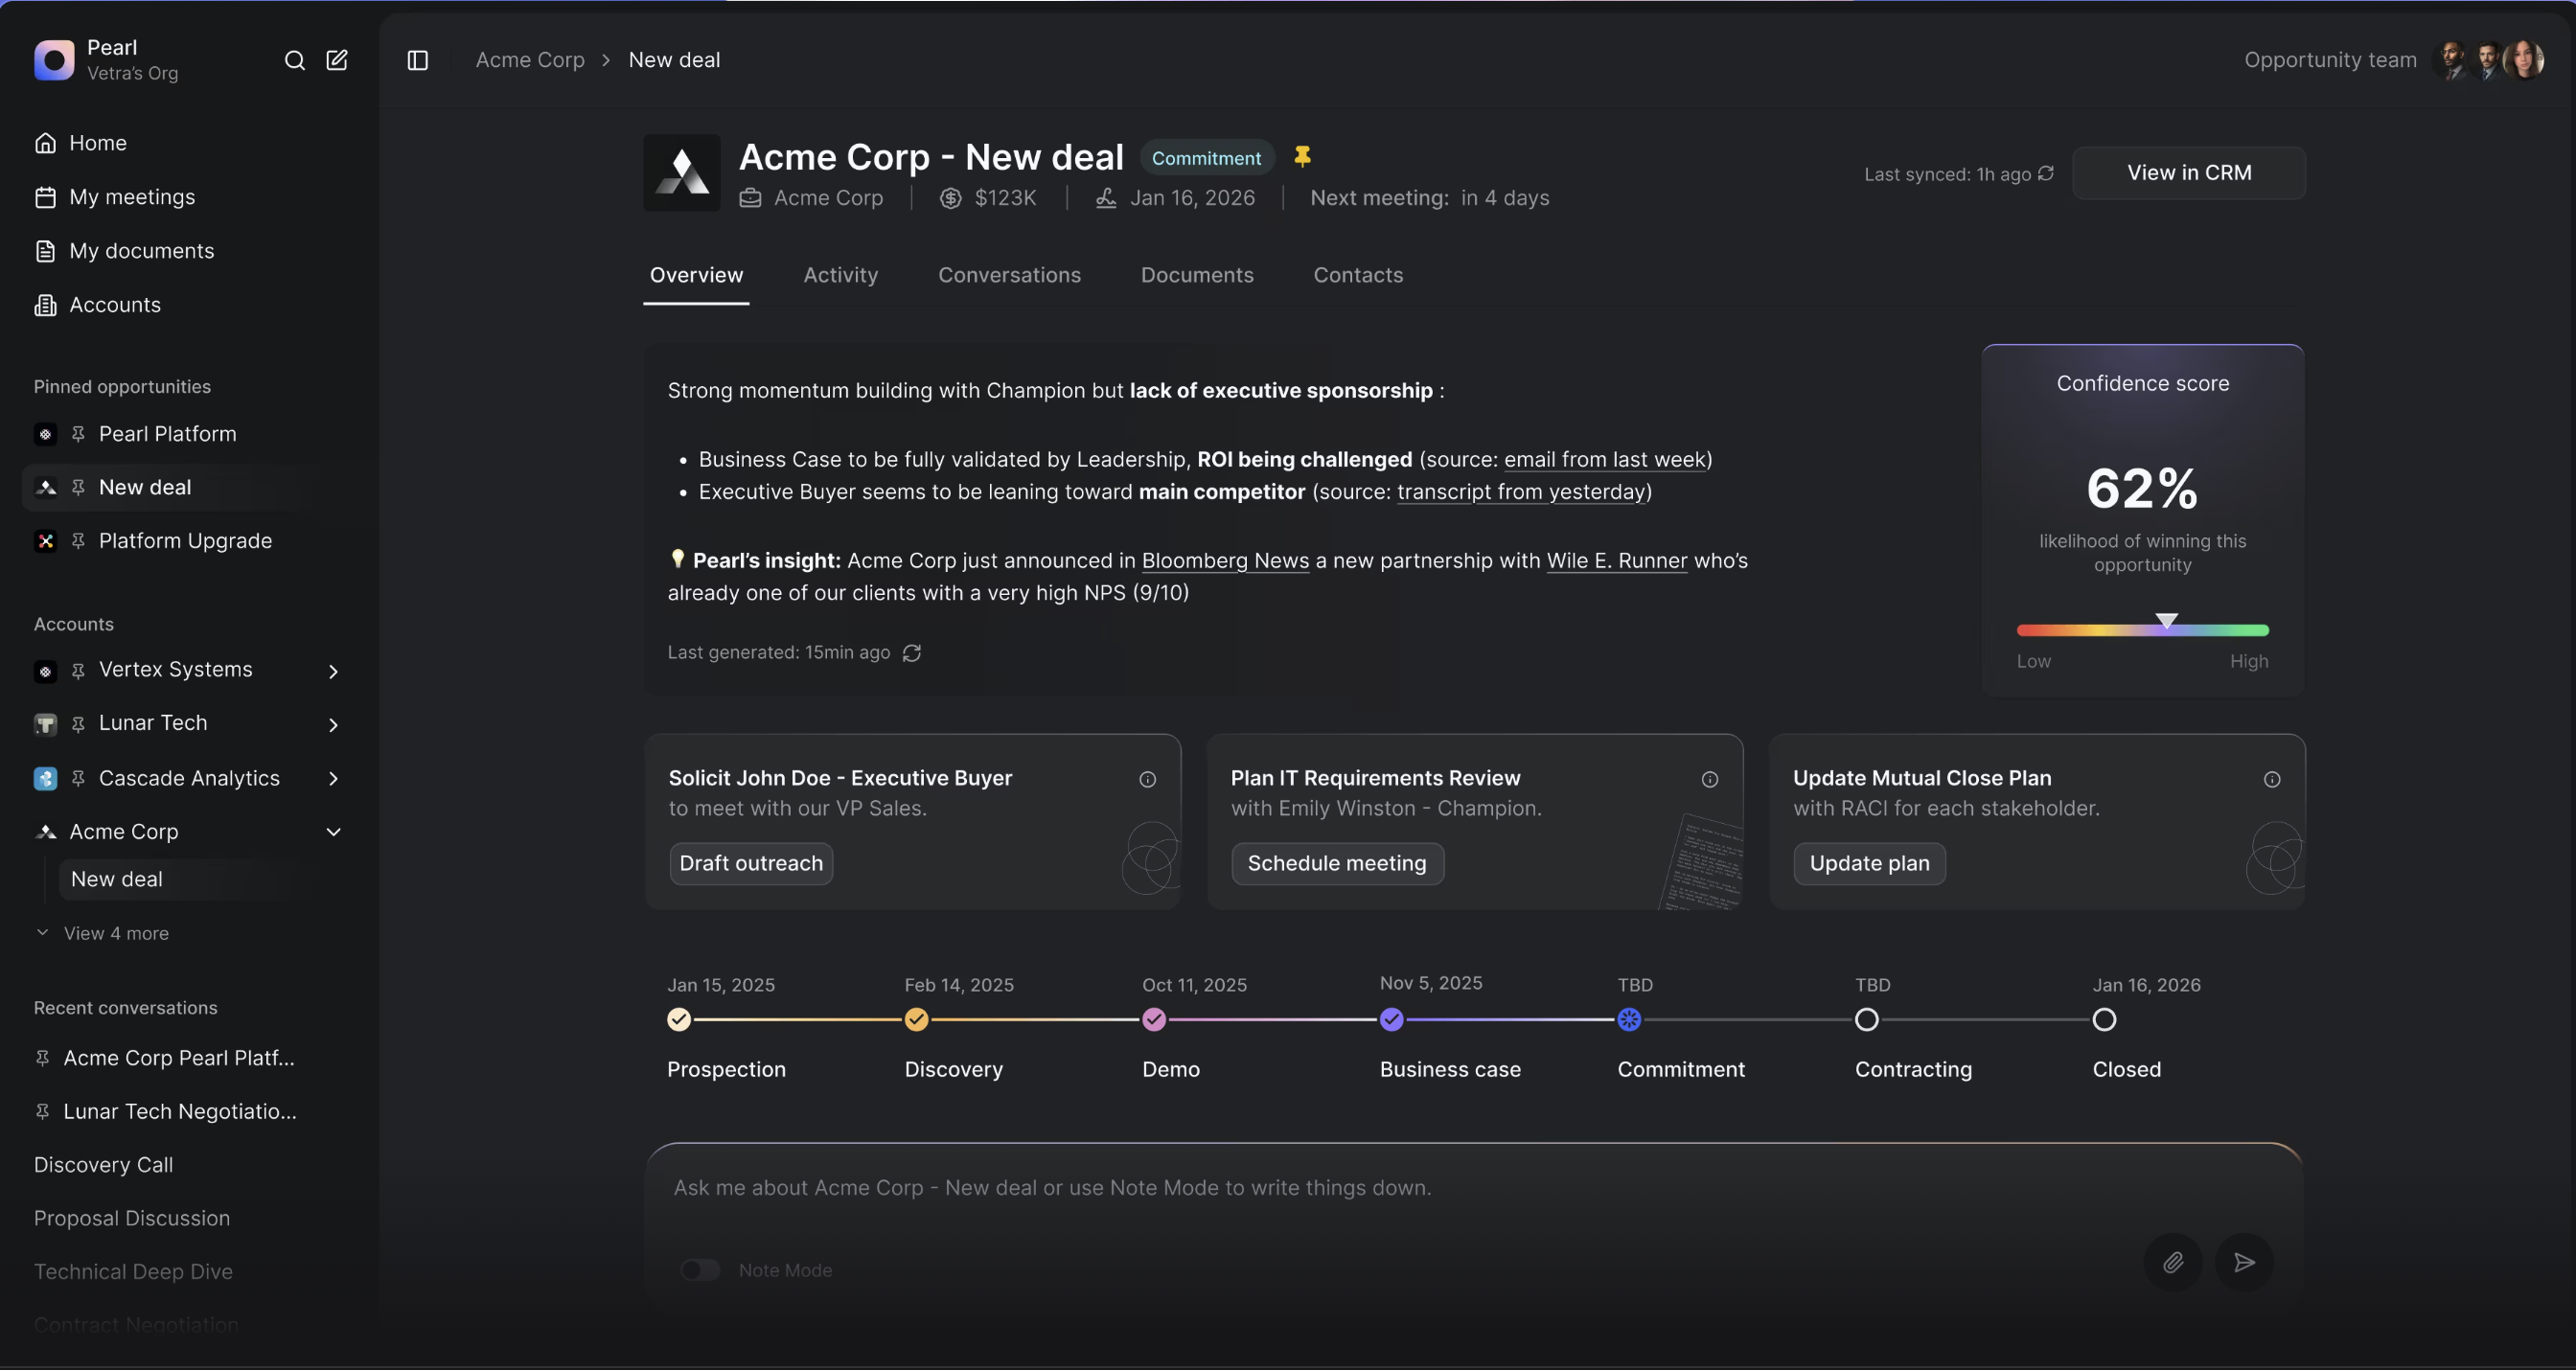Click the yellow pin icon beside Commitment
The height and width of the screenshot is (1370, 2576).
click(1302, 156)
